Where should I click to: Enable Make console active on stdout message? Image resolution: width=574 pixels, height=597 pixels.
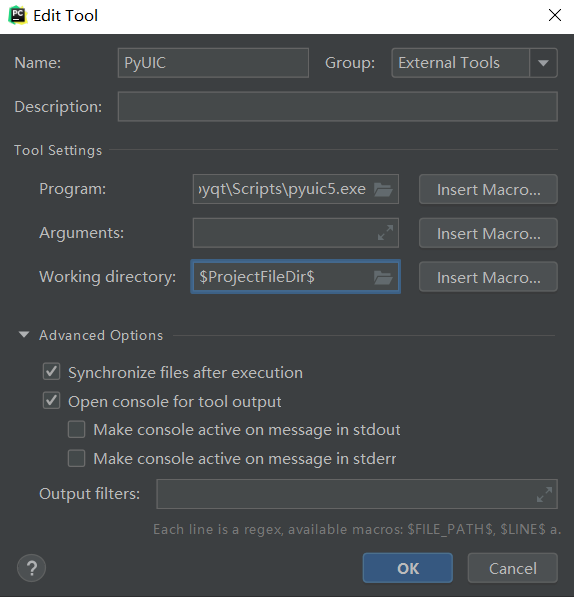coord(77,429)
